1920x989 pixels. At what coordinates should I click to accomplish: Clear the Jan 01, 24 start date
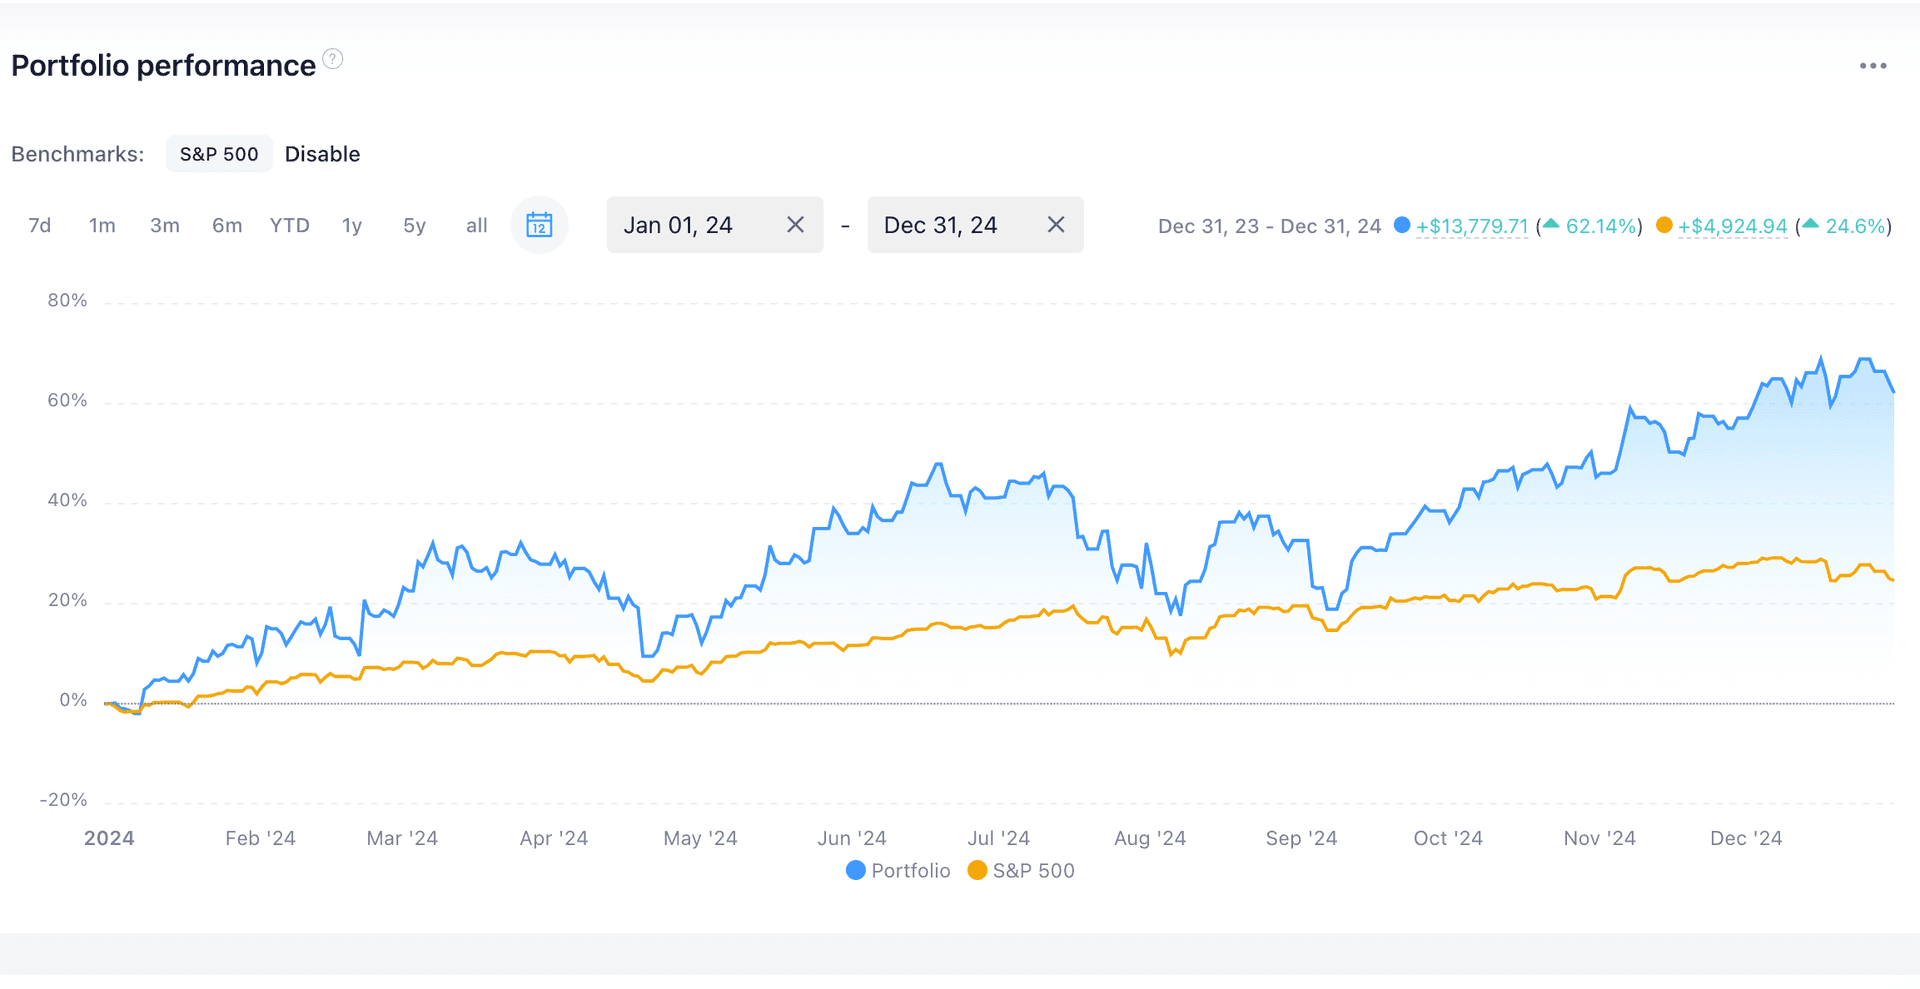point(795,225)
